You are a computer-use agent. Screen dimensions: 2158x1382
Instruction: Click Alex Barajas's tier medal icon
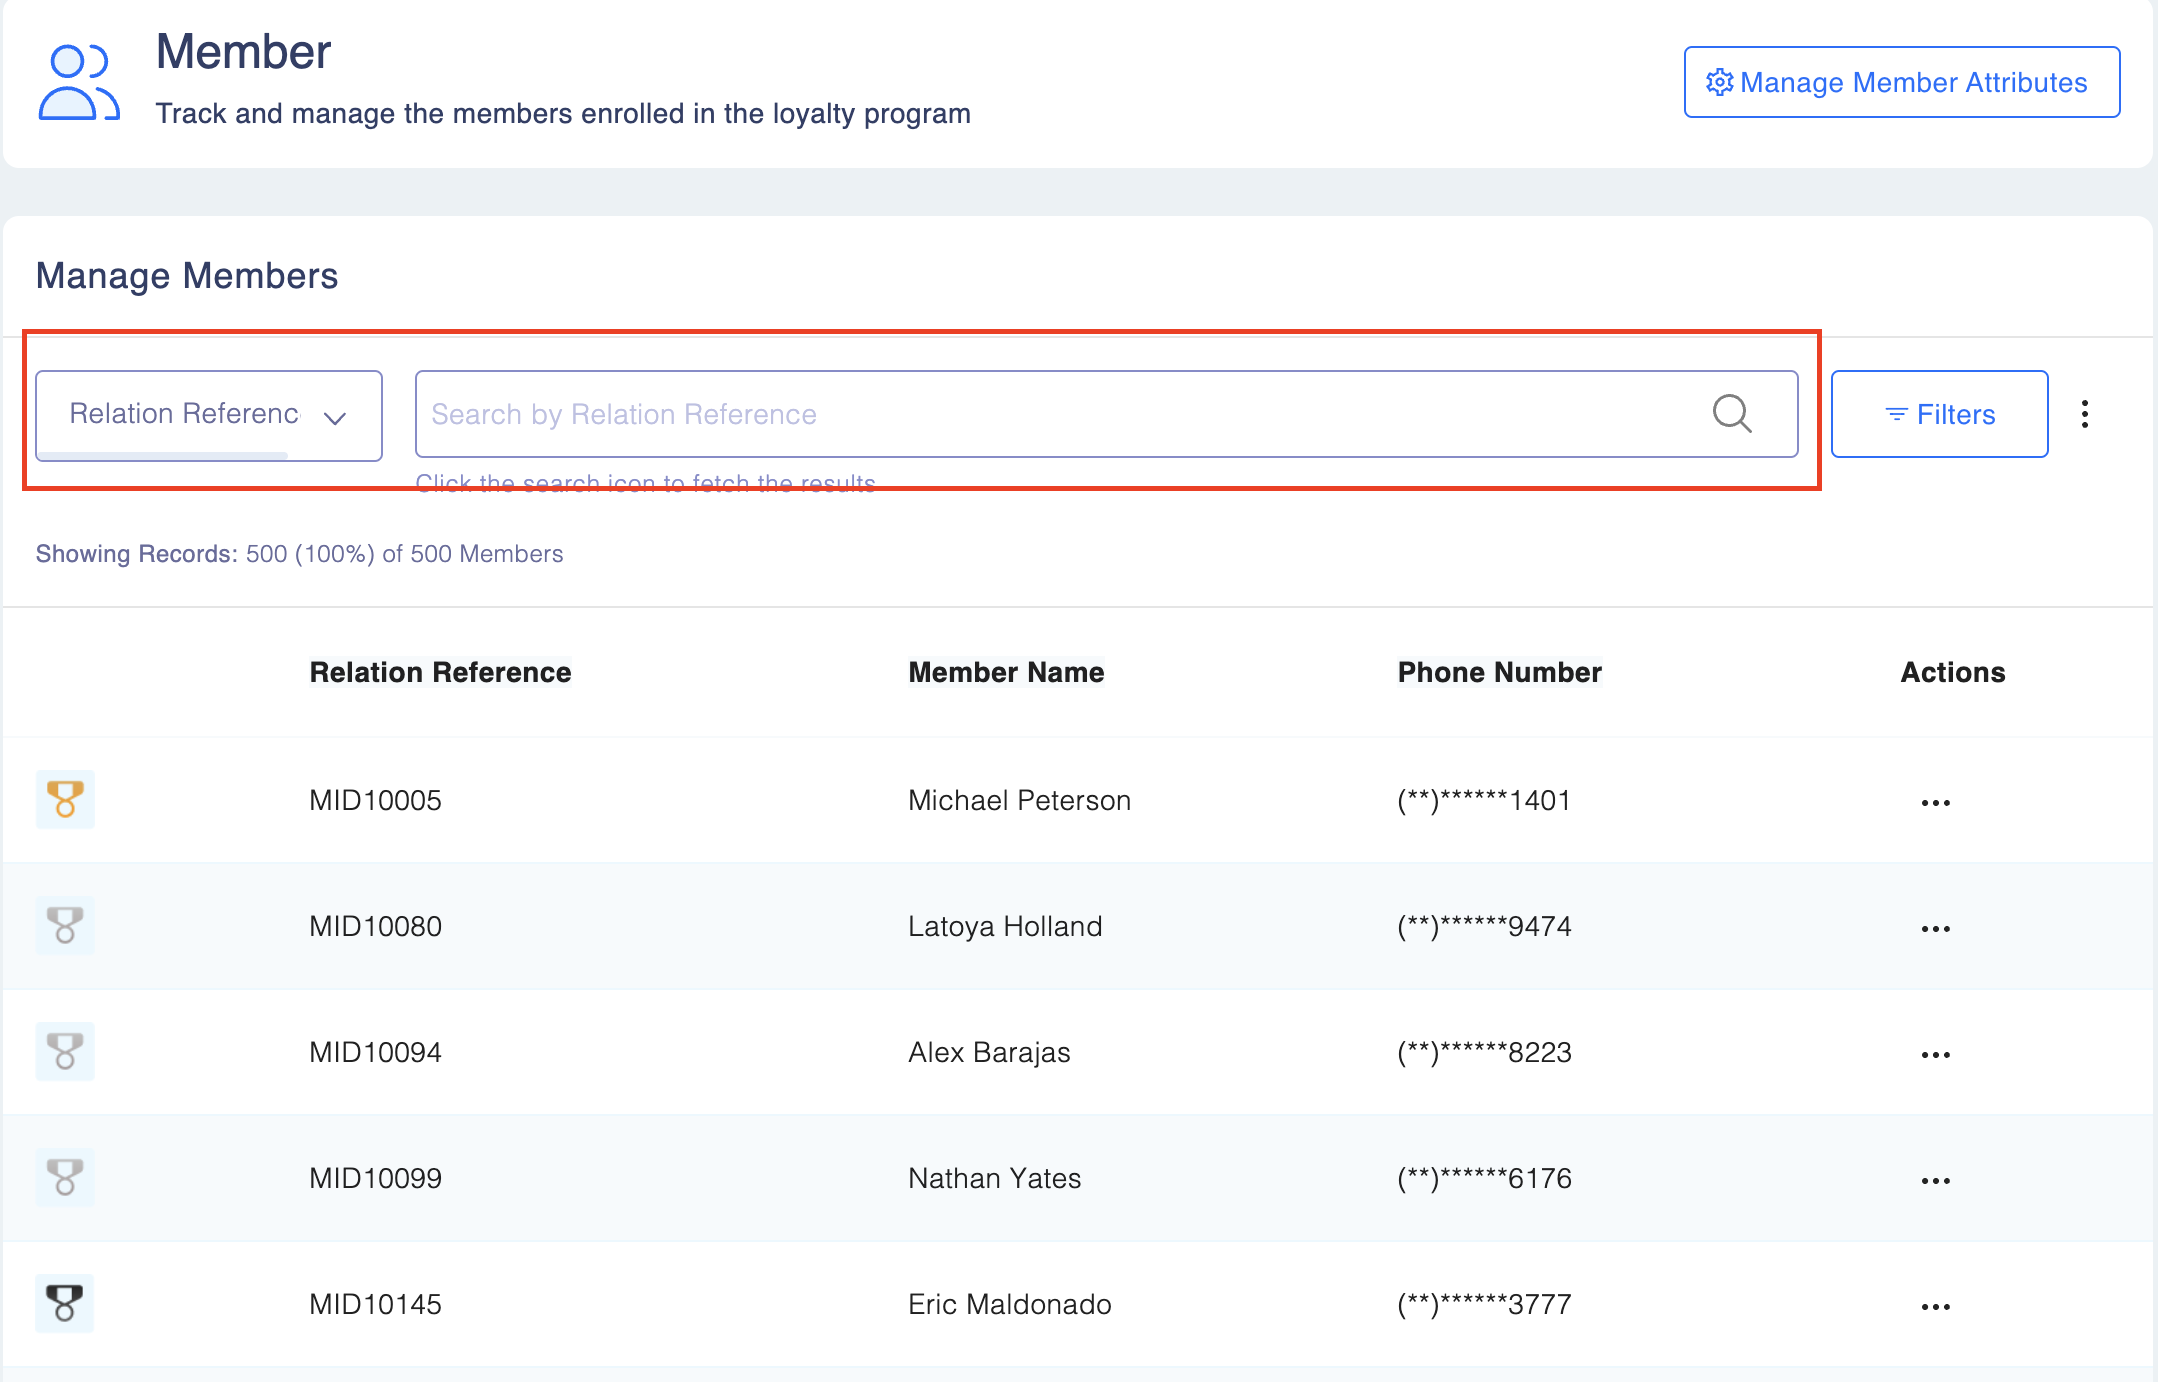coord(65,1051)
